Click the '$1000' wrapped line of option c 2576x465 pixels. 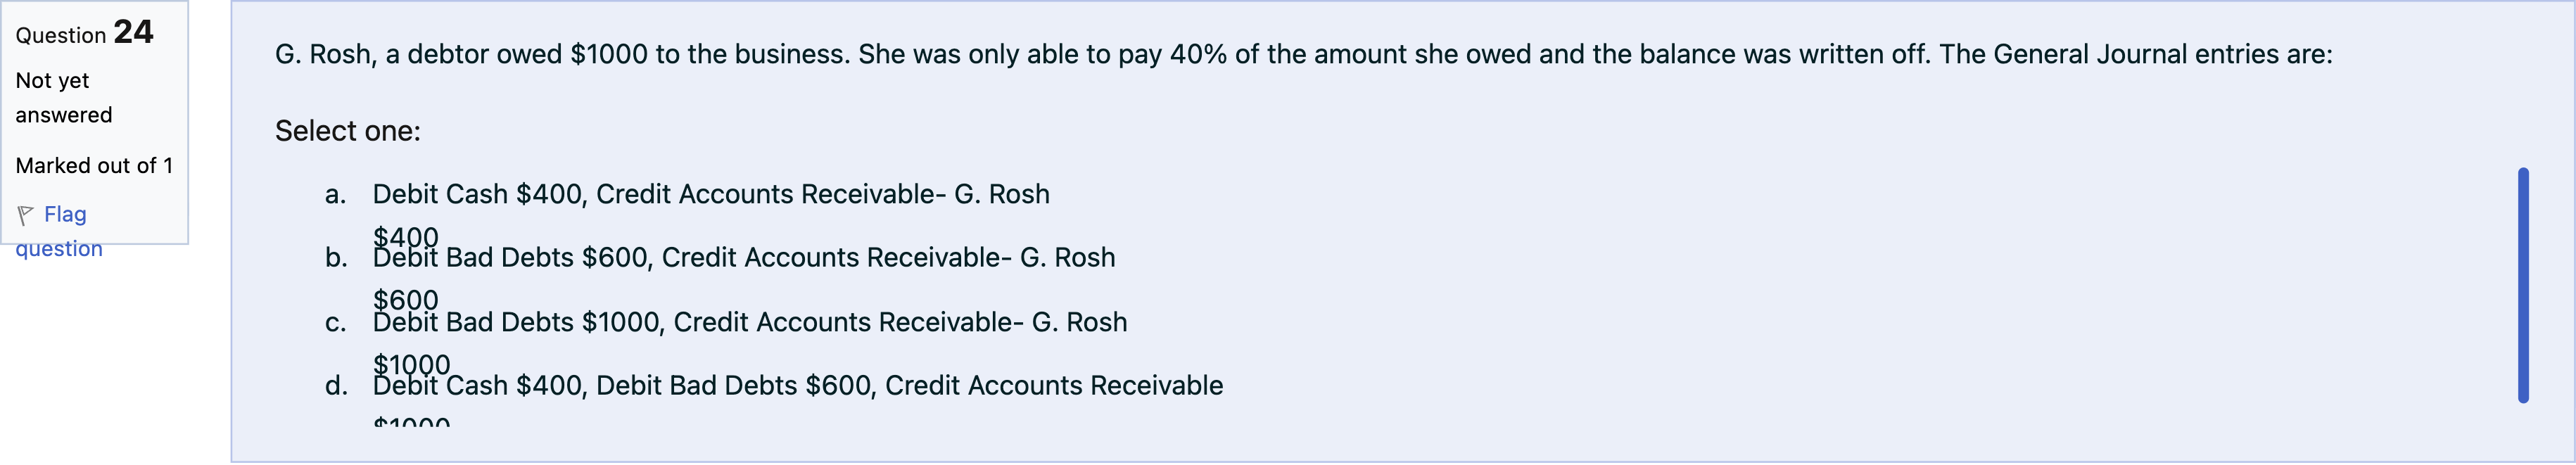411,363
